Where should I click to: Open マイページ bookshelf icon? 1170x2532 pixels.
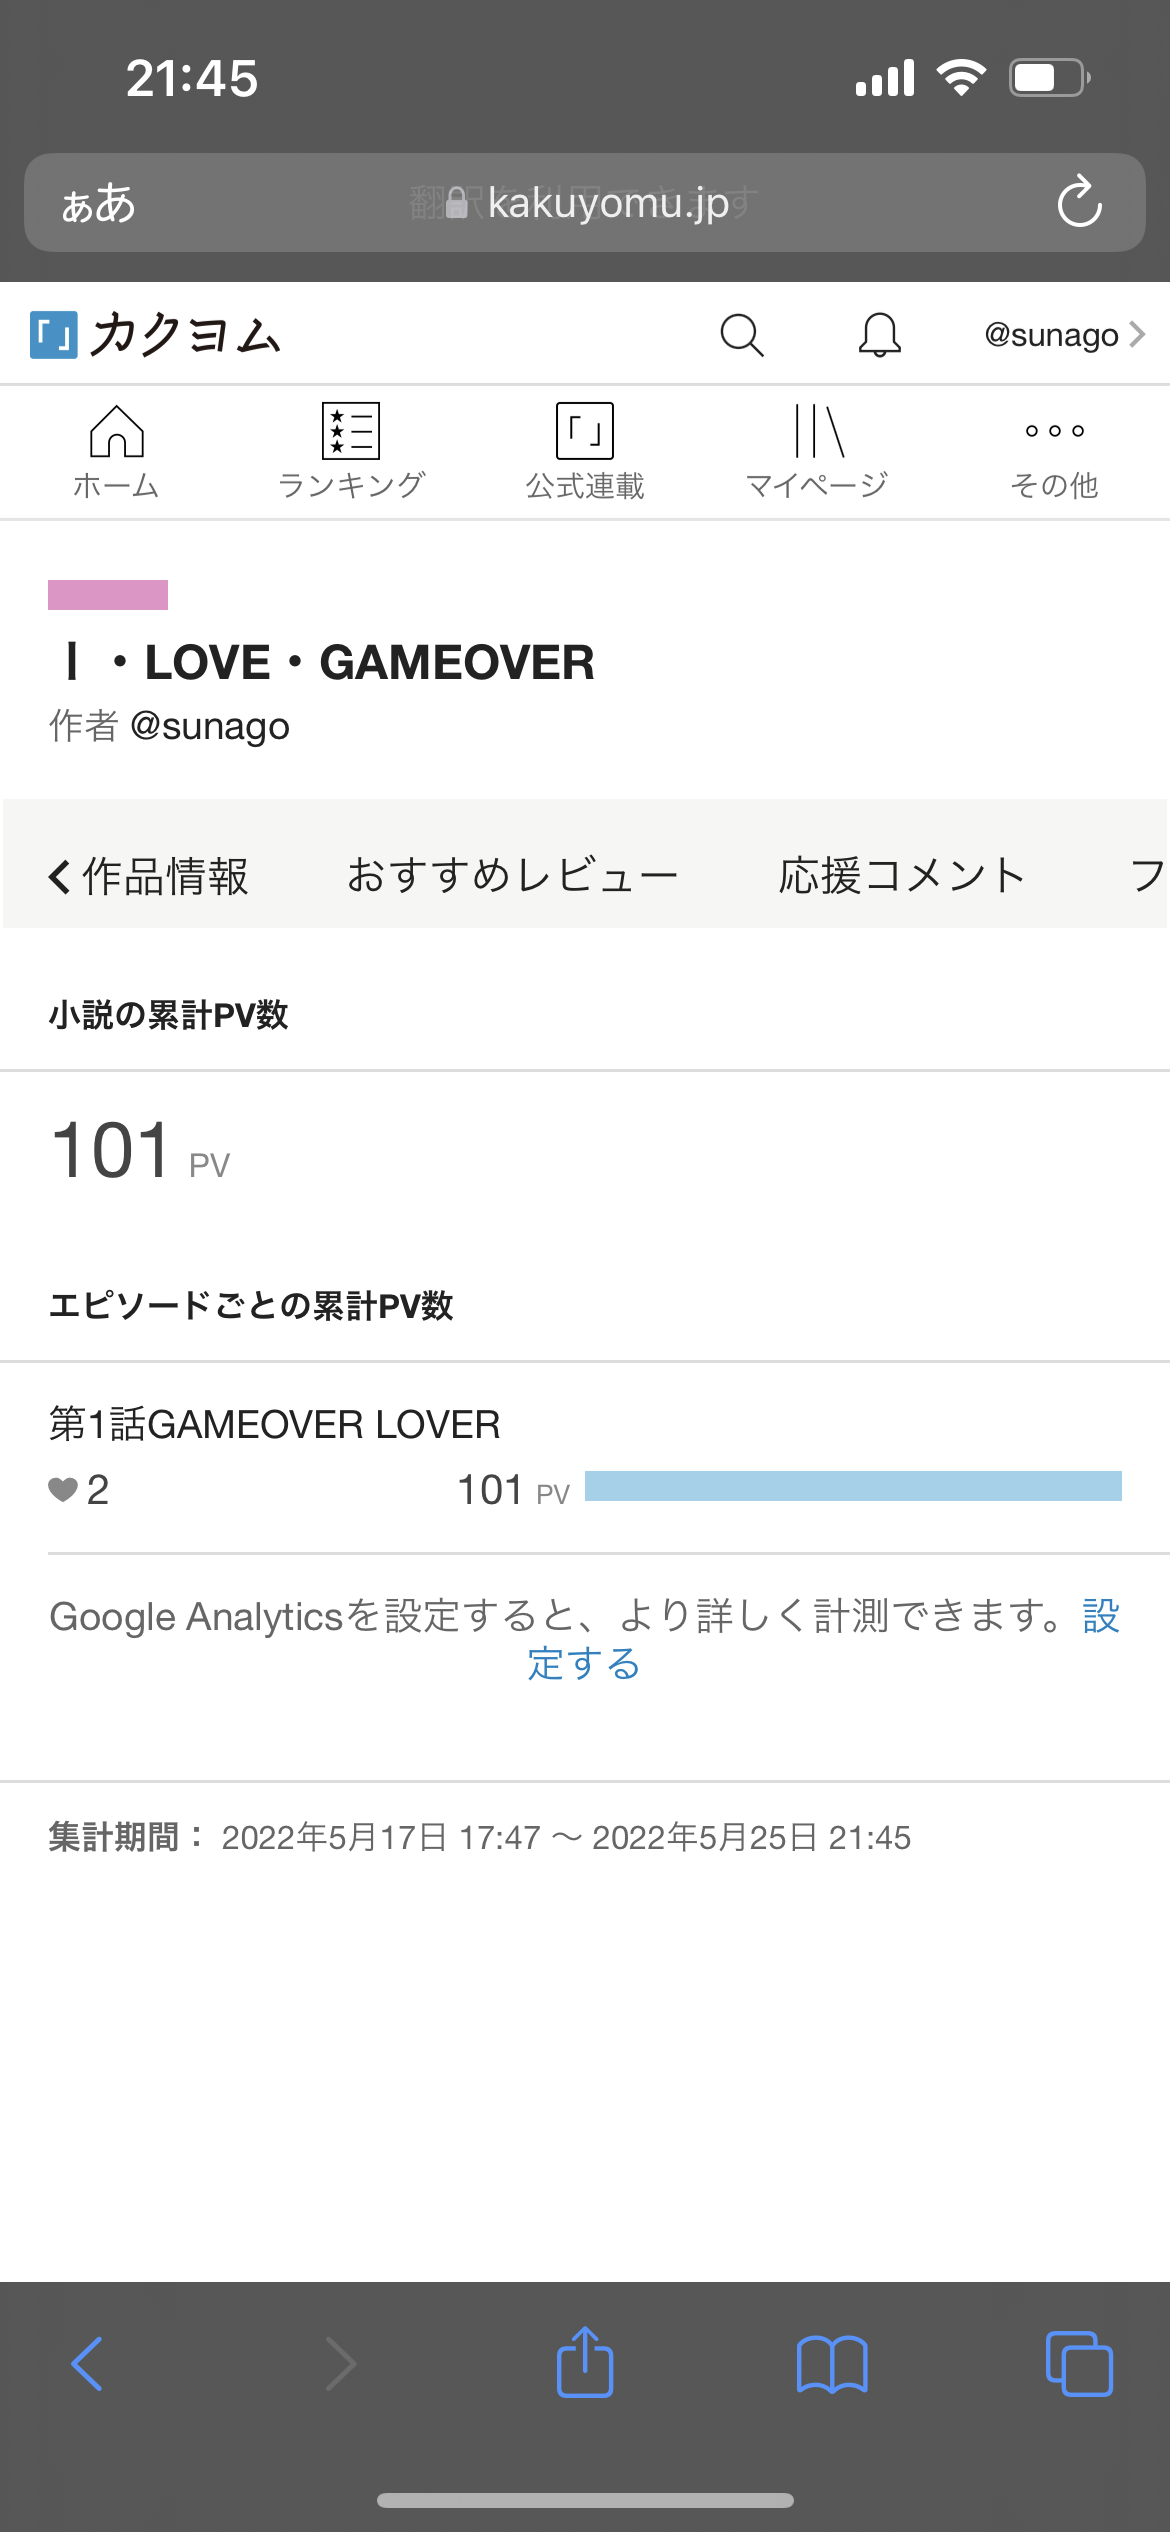[818, 451]
